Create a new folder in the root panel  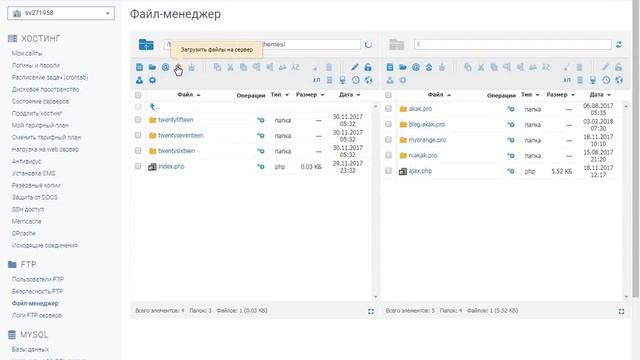(x=403, y=67)
